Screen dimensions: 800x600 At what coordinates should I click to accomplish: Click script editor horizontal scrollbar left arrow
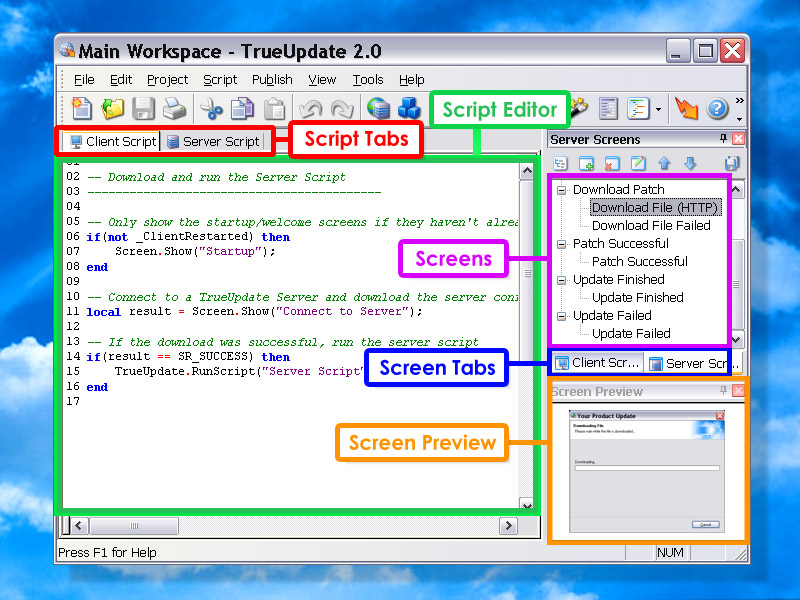[x=79, y=526]
